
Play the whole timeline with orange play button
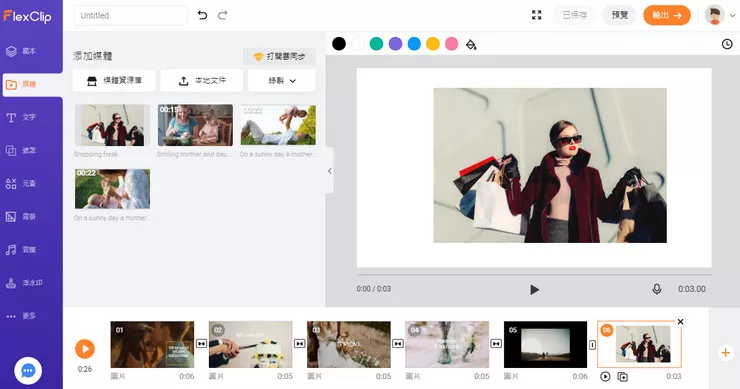(85, 349)
